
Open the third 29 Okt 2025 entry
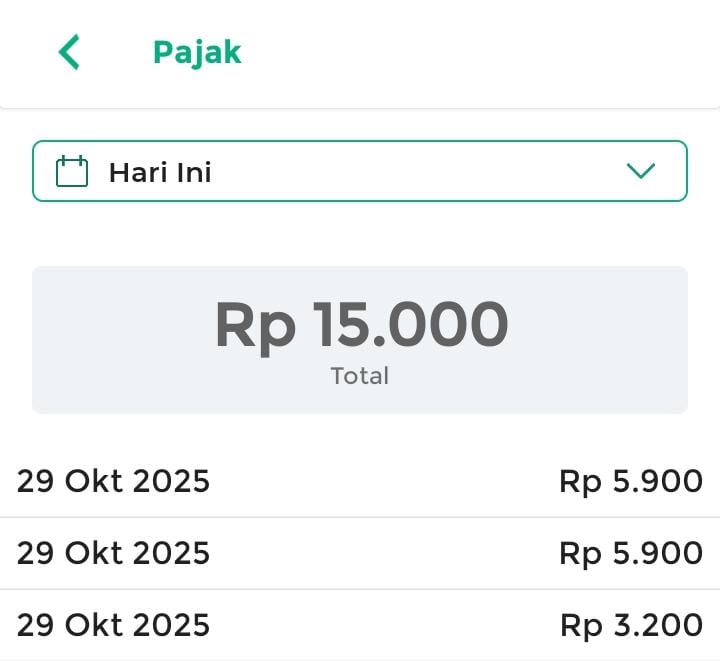coord(113,625)
